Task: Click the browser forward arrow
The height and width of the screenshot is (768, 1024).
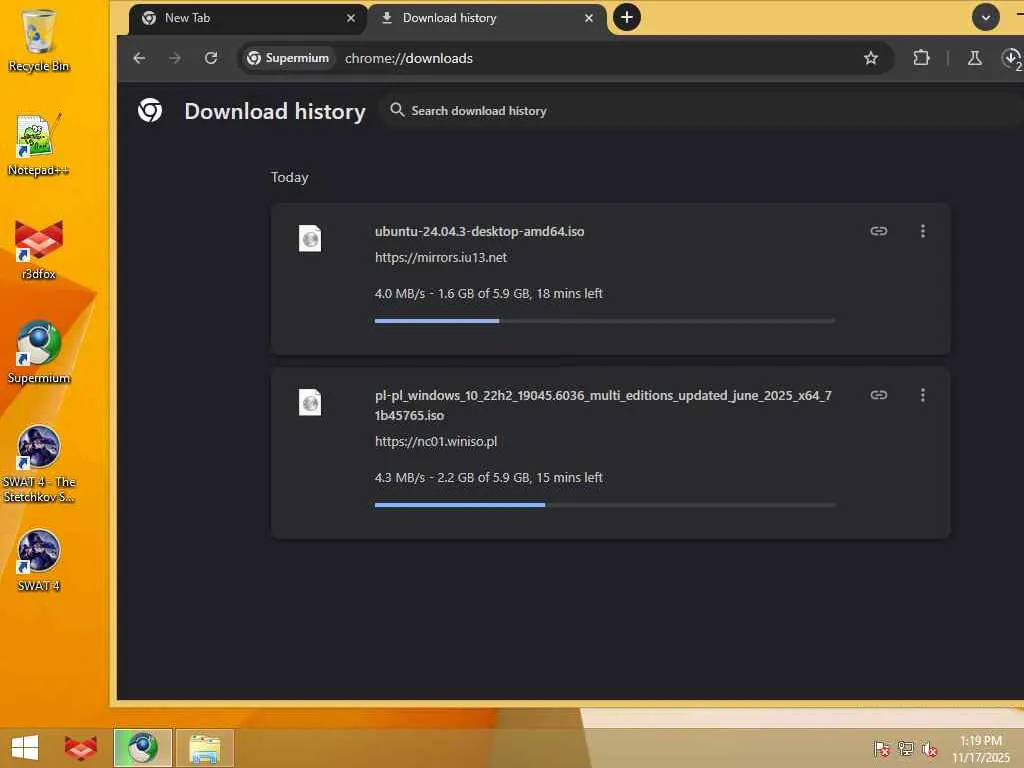Action: point(175,58)
